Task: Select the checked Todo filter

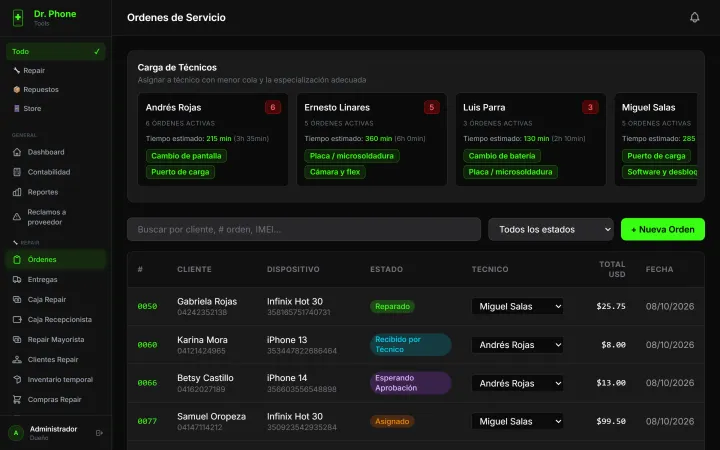Action: (56, 51)
